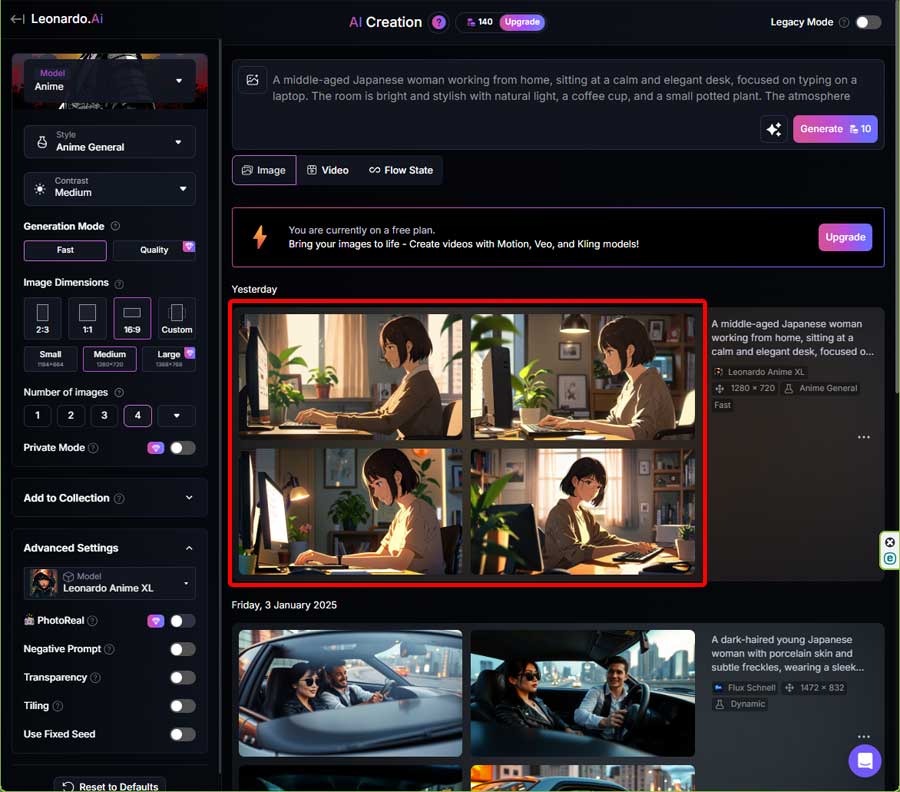Expand the Add to Collection section
The image size is (900, 792).
(x=109, y=498)
